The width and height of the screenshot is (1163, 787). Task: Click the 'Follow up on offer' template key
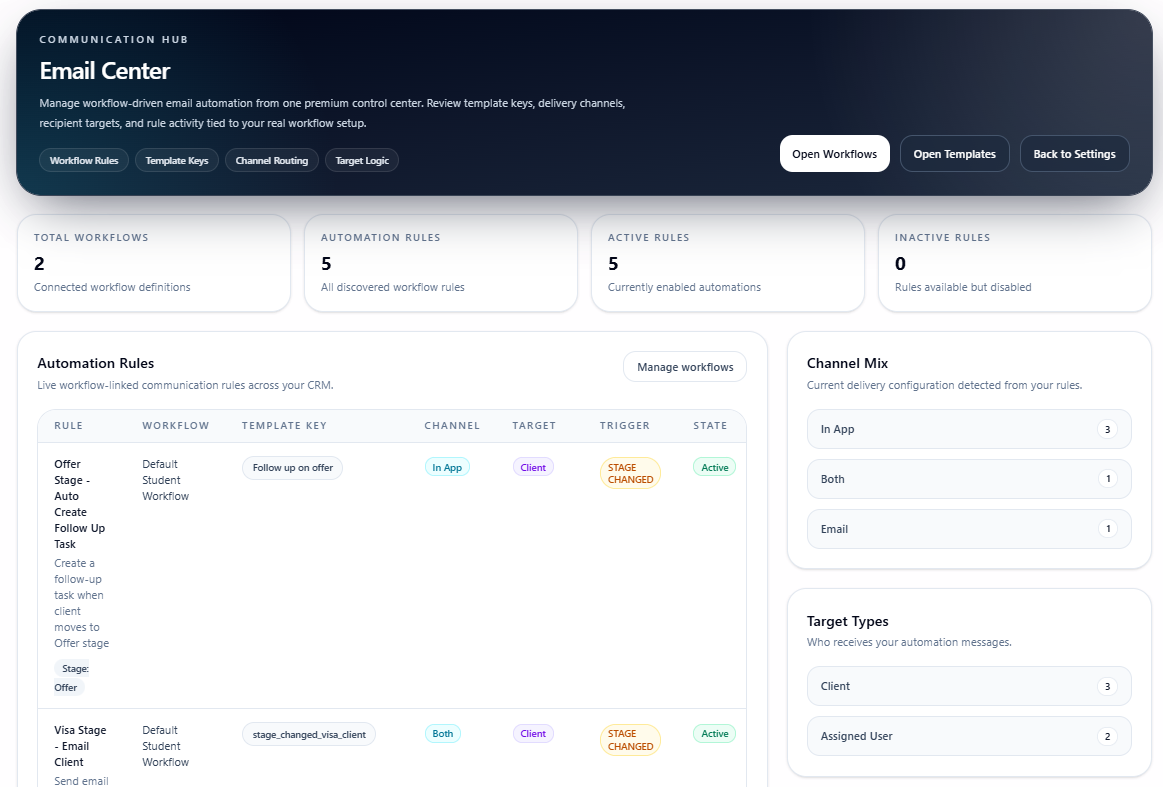tap(292, 467)
